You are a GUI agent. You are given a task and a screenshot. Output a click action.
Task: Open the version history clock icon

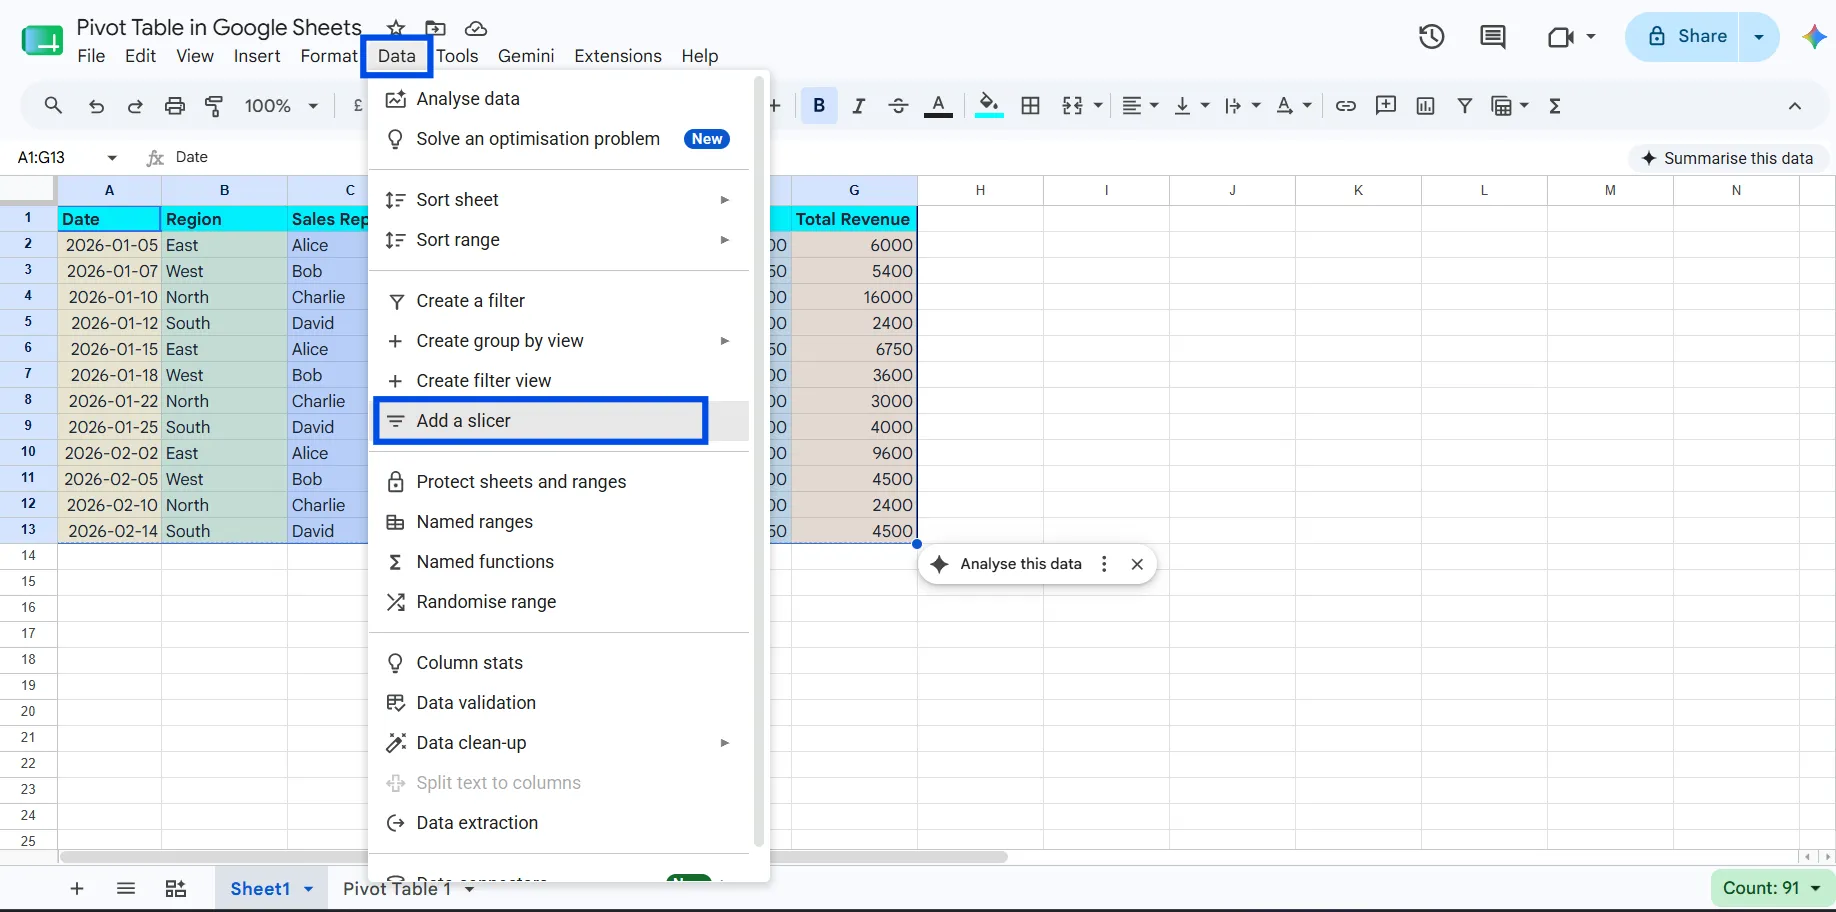1431,37
